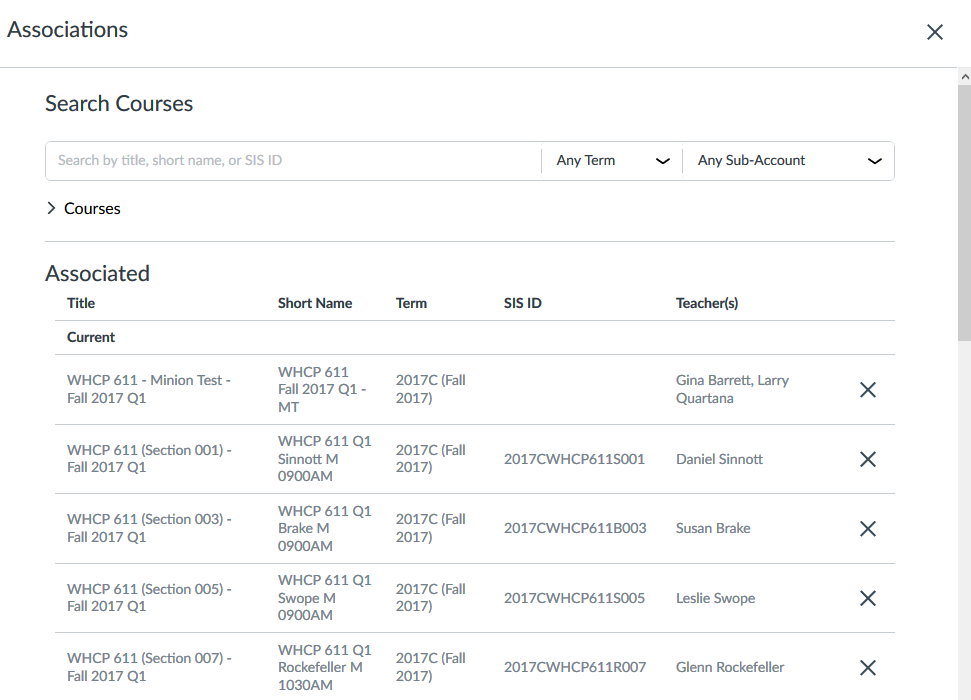971x700 pixels.
Task: Remove the Section 001 Sinnott association
Action: [x=867, y=459]
